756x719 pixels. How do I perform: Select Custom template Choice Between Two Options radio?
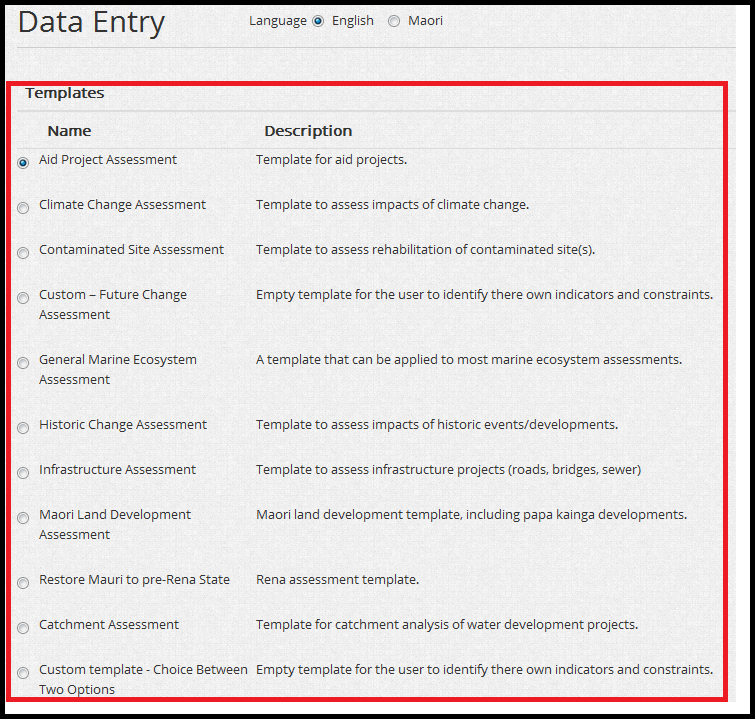pos(23,673)
